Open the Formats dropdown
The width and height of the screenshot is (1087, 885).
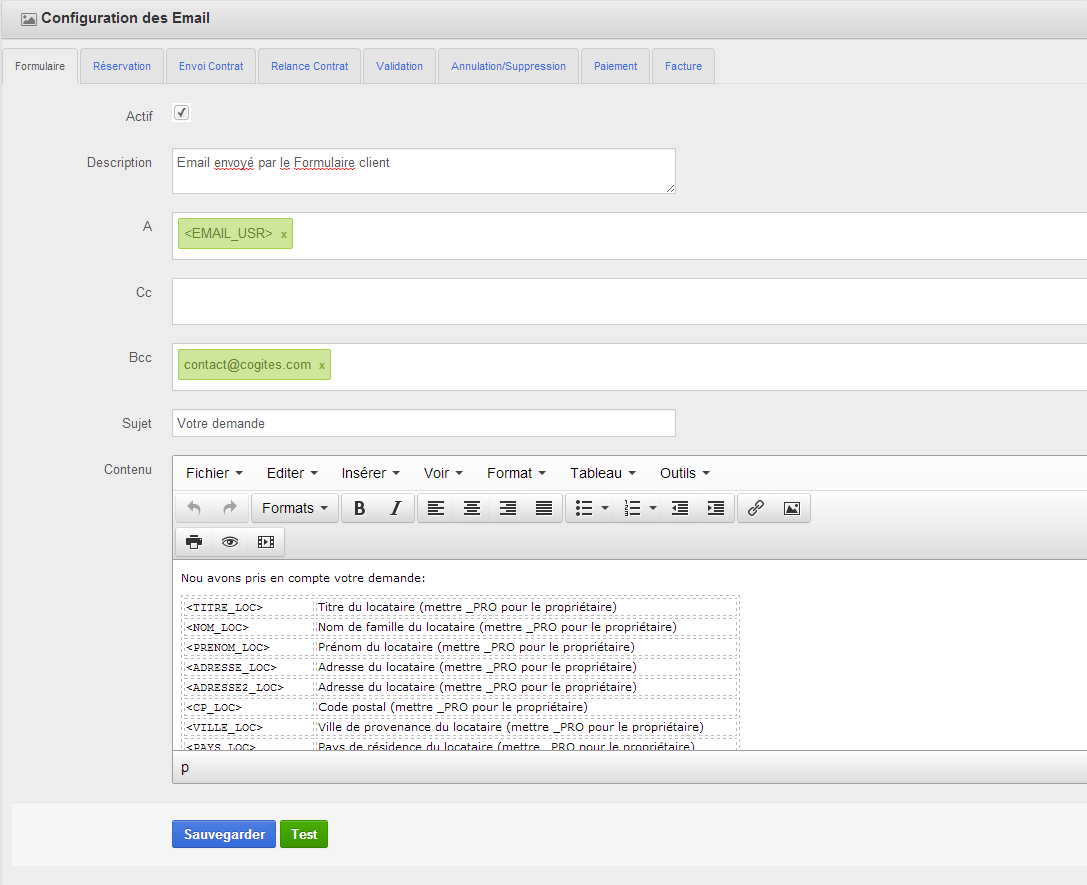pyautogui.click(x=295, y=508)
